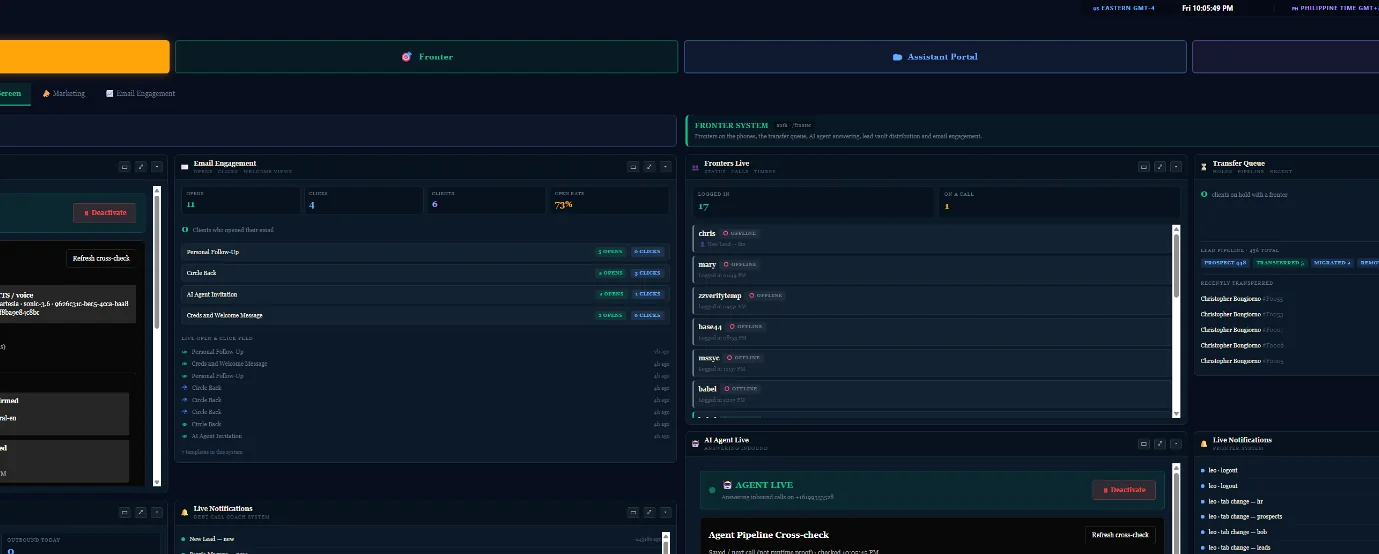Click the bell icon beside Debt Call Coach notifications

184,512
